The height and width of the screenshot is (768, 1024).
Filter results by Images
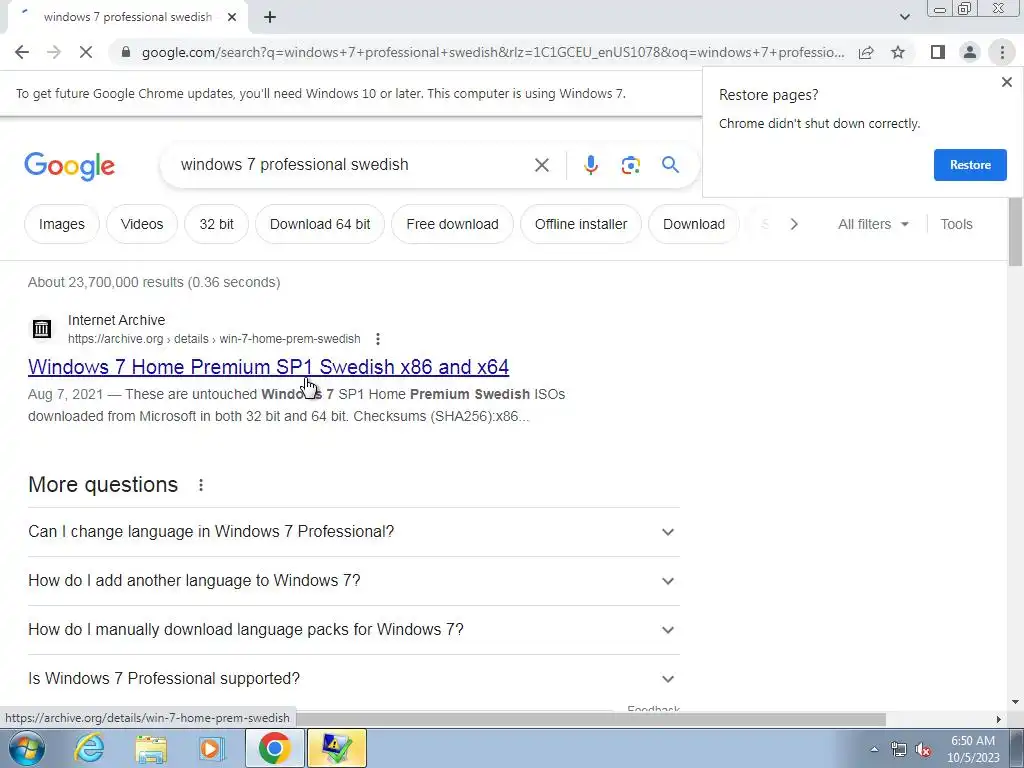(x=61, y=224)
